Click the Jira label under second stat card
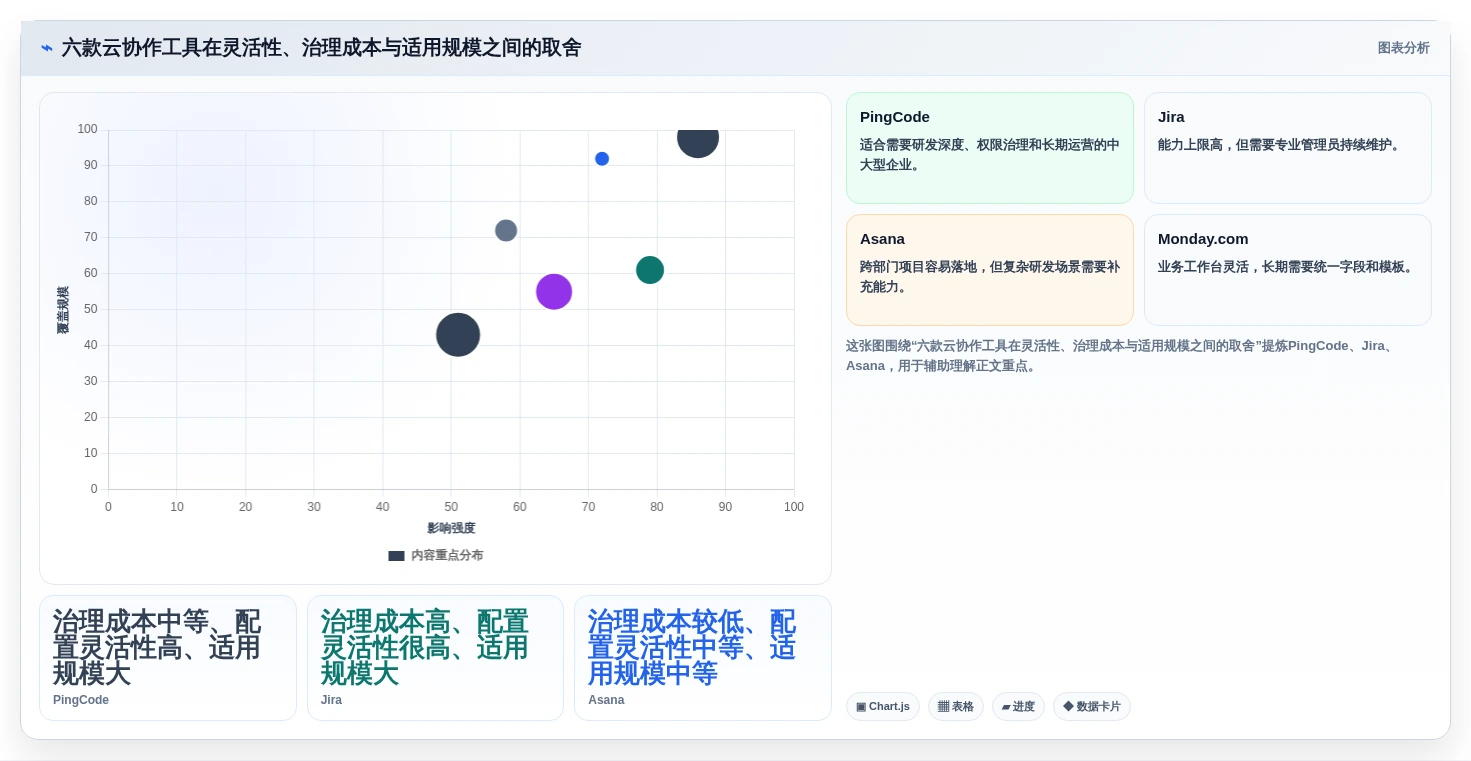Image resolution: width=1471 pixels, height=761 pixels. click(331, 700)
